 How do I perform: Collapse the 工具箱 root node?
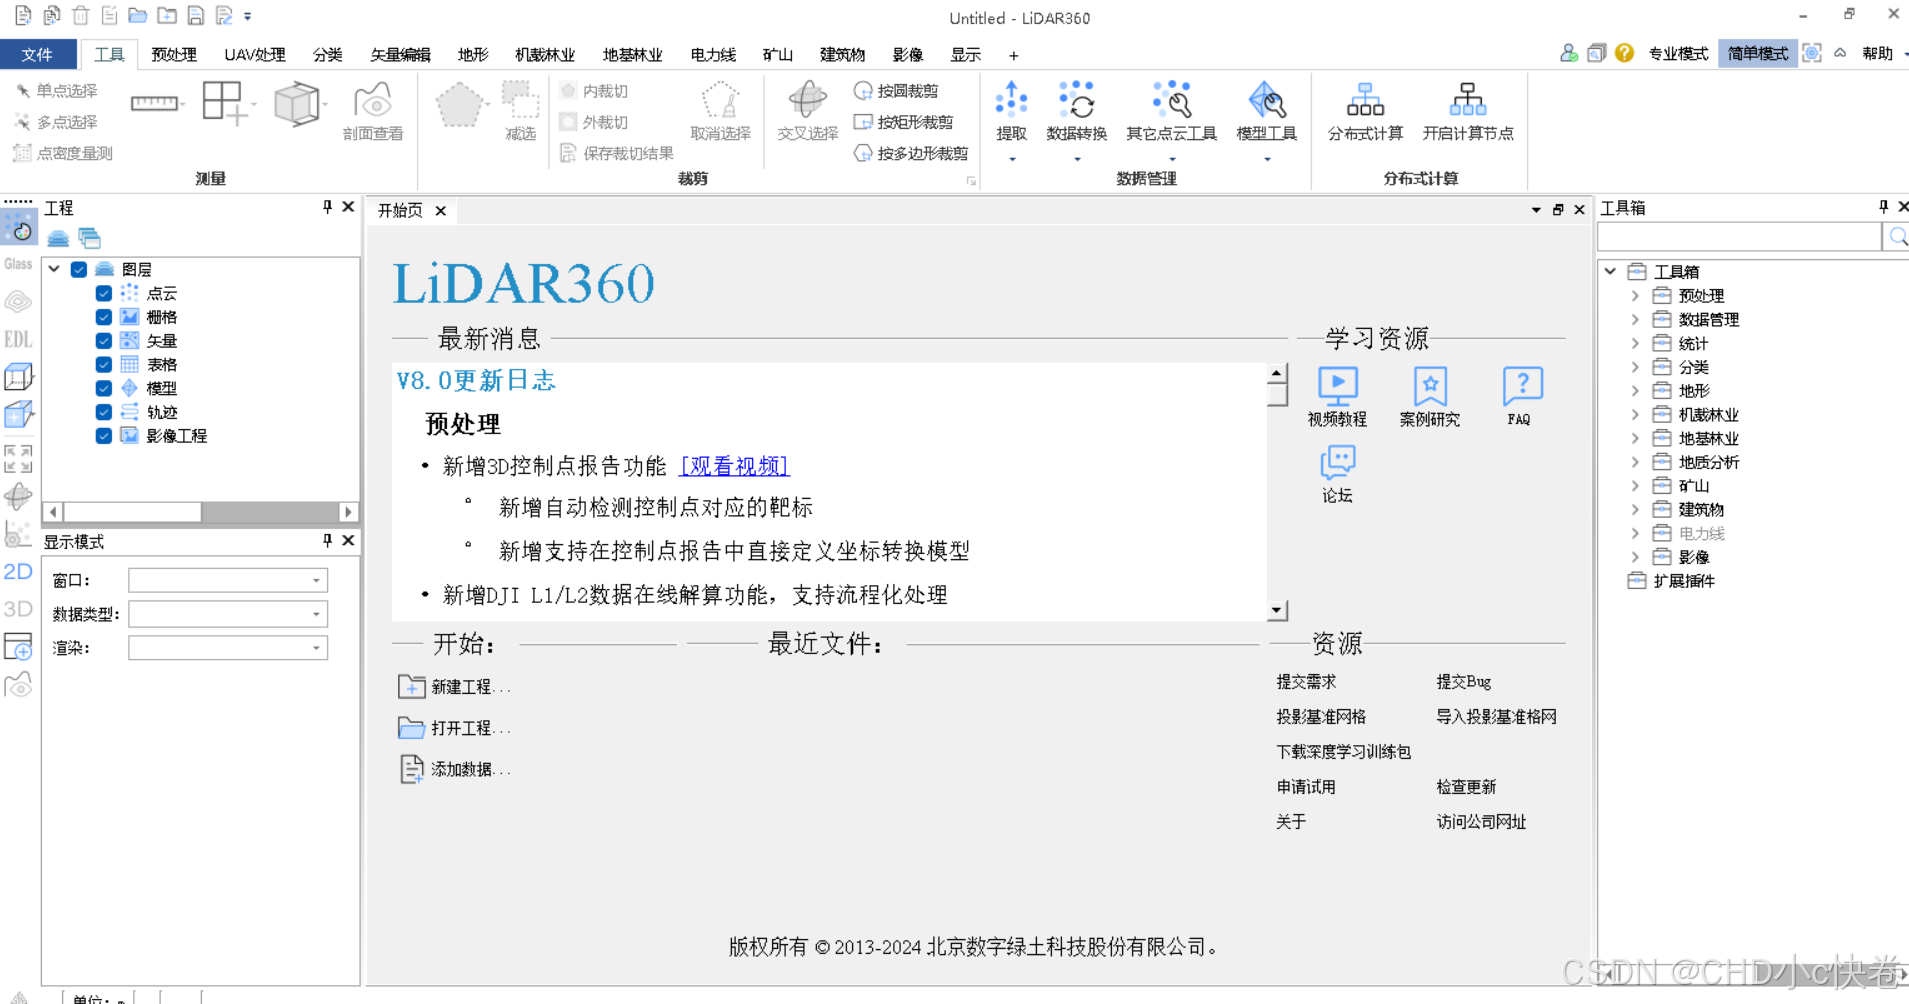tap(1610, 271)
